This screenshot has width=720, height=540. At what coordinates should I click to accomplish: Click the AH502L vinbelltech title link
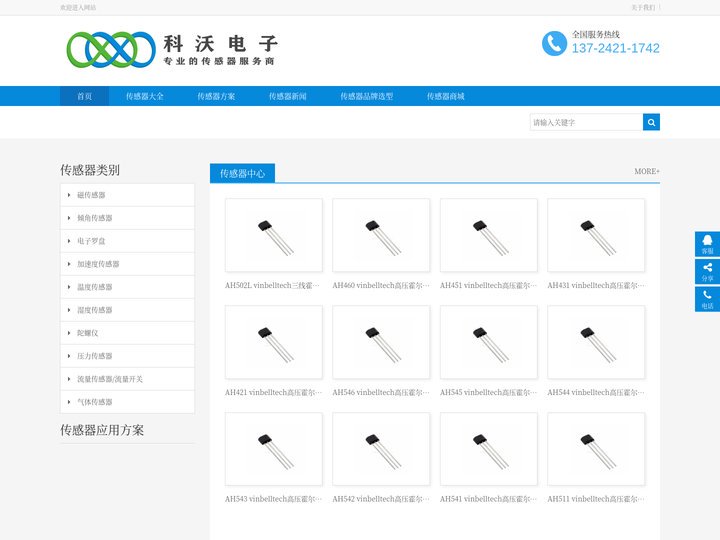272,285
